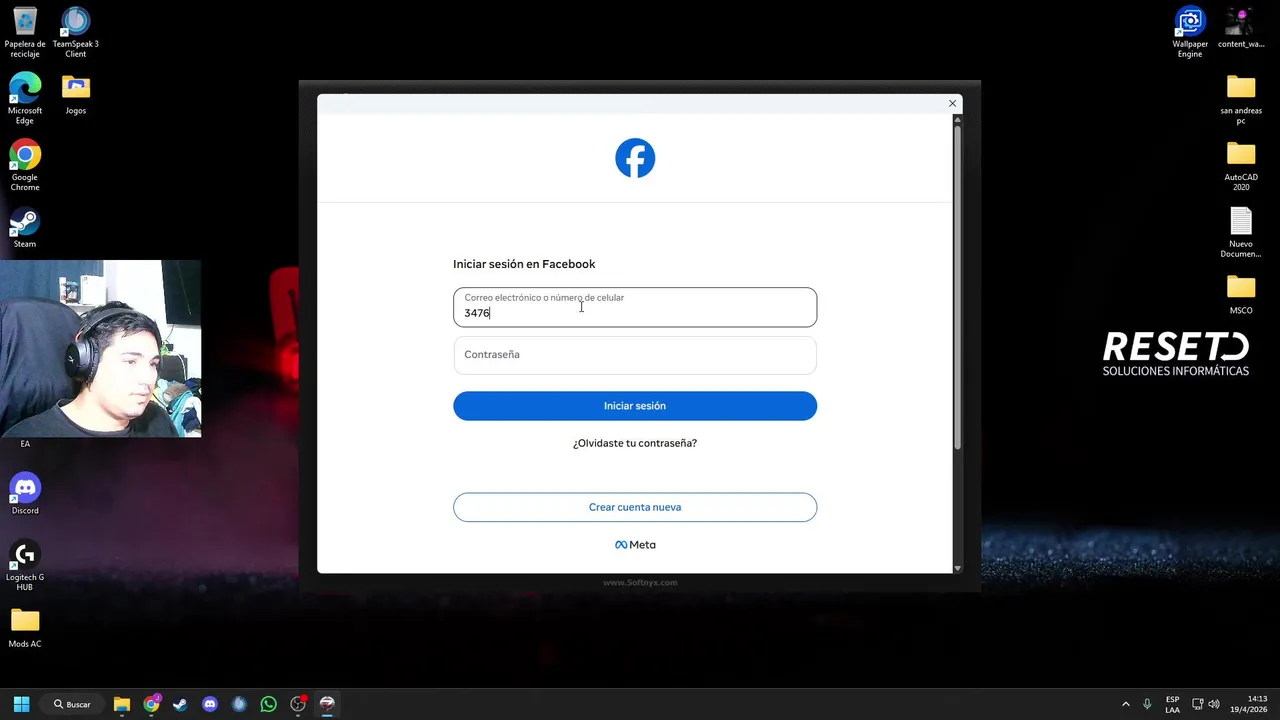Open the content_wa... desktop icon
This screenshot has width=1280, height=720.
[x=1241, y=28]
